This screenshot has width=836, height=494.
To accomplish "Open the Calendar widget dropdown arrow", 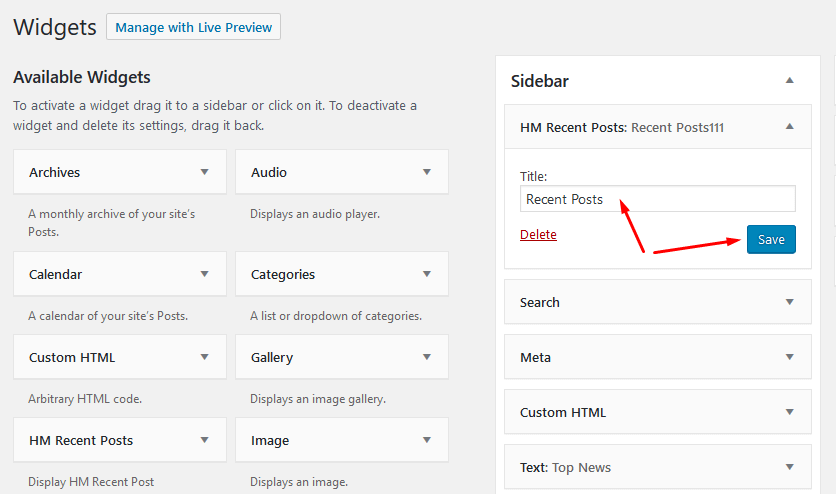I will point(205,274).
